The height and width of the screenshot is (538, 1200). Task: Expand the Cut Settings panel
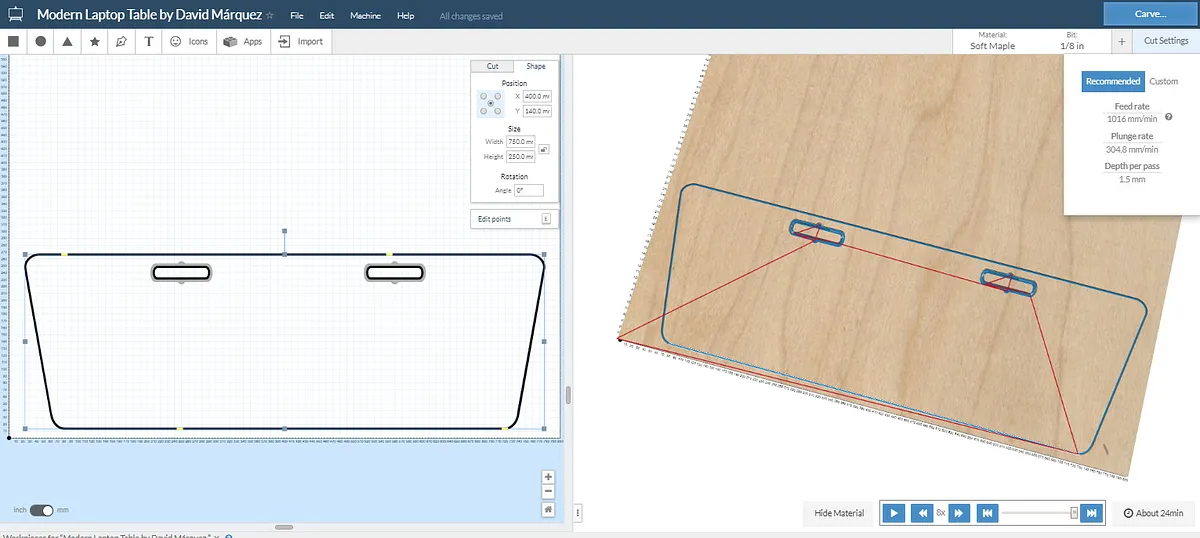click(x=1165, y=41)
